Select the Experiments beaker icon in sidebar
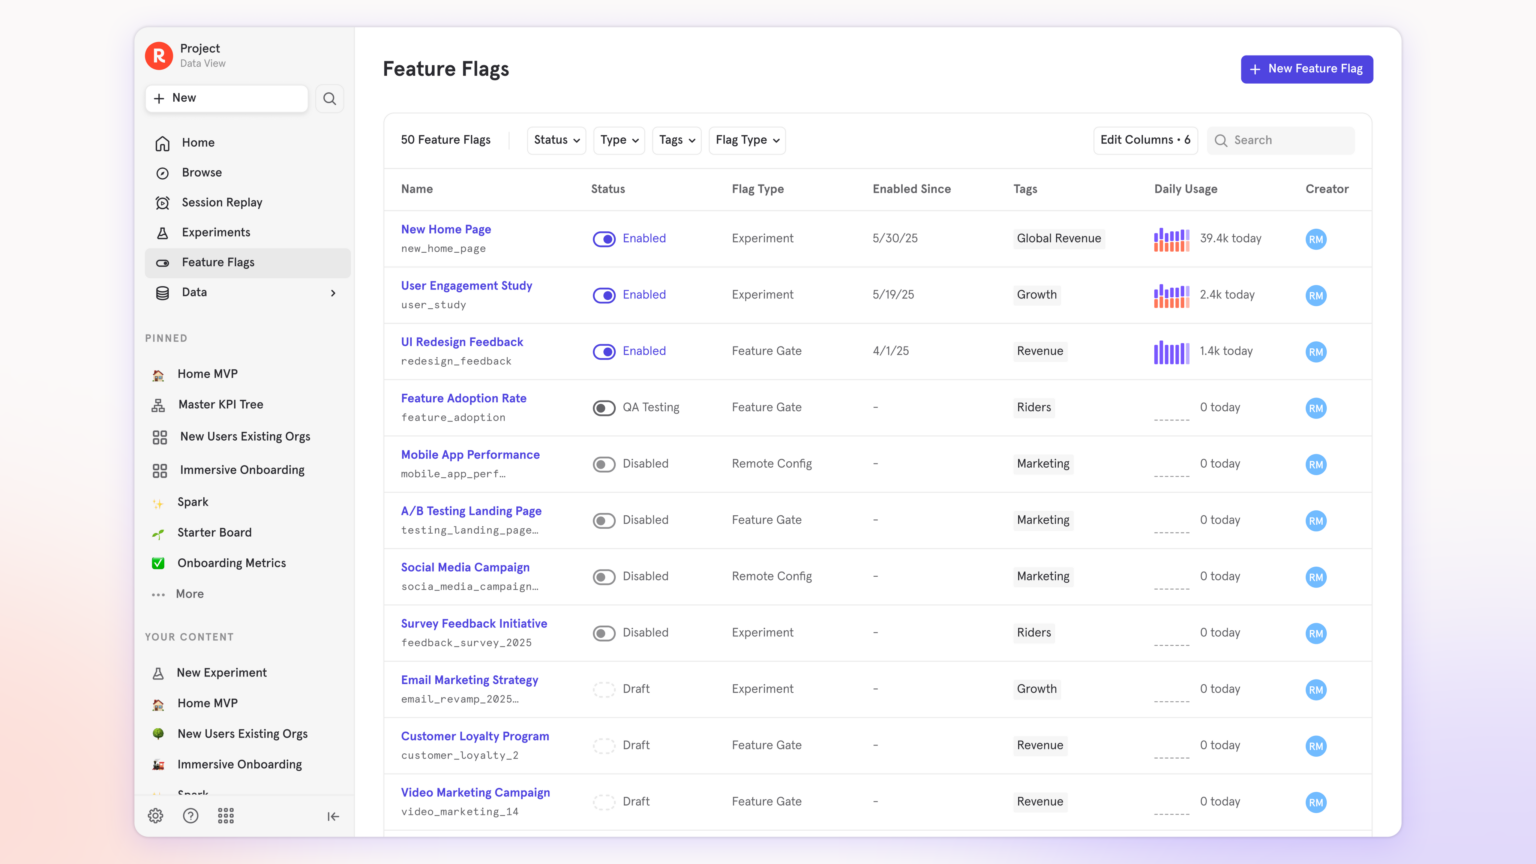This screenshot has height=864, width=1536. 162,232
